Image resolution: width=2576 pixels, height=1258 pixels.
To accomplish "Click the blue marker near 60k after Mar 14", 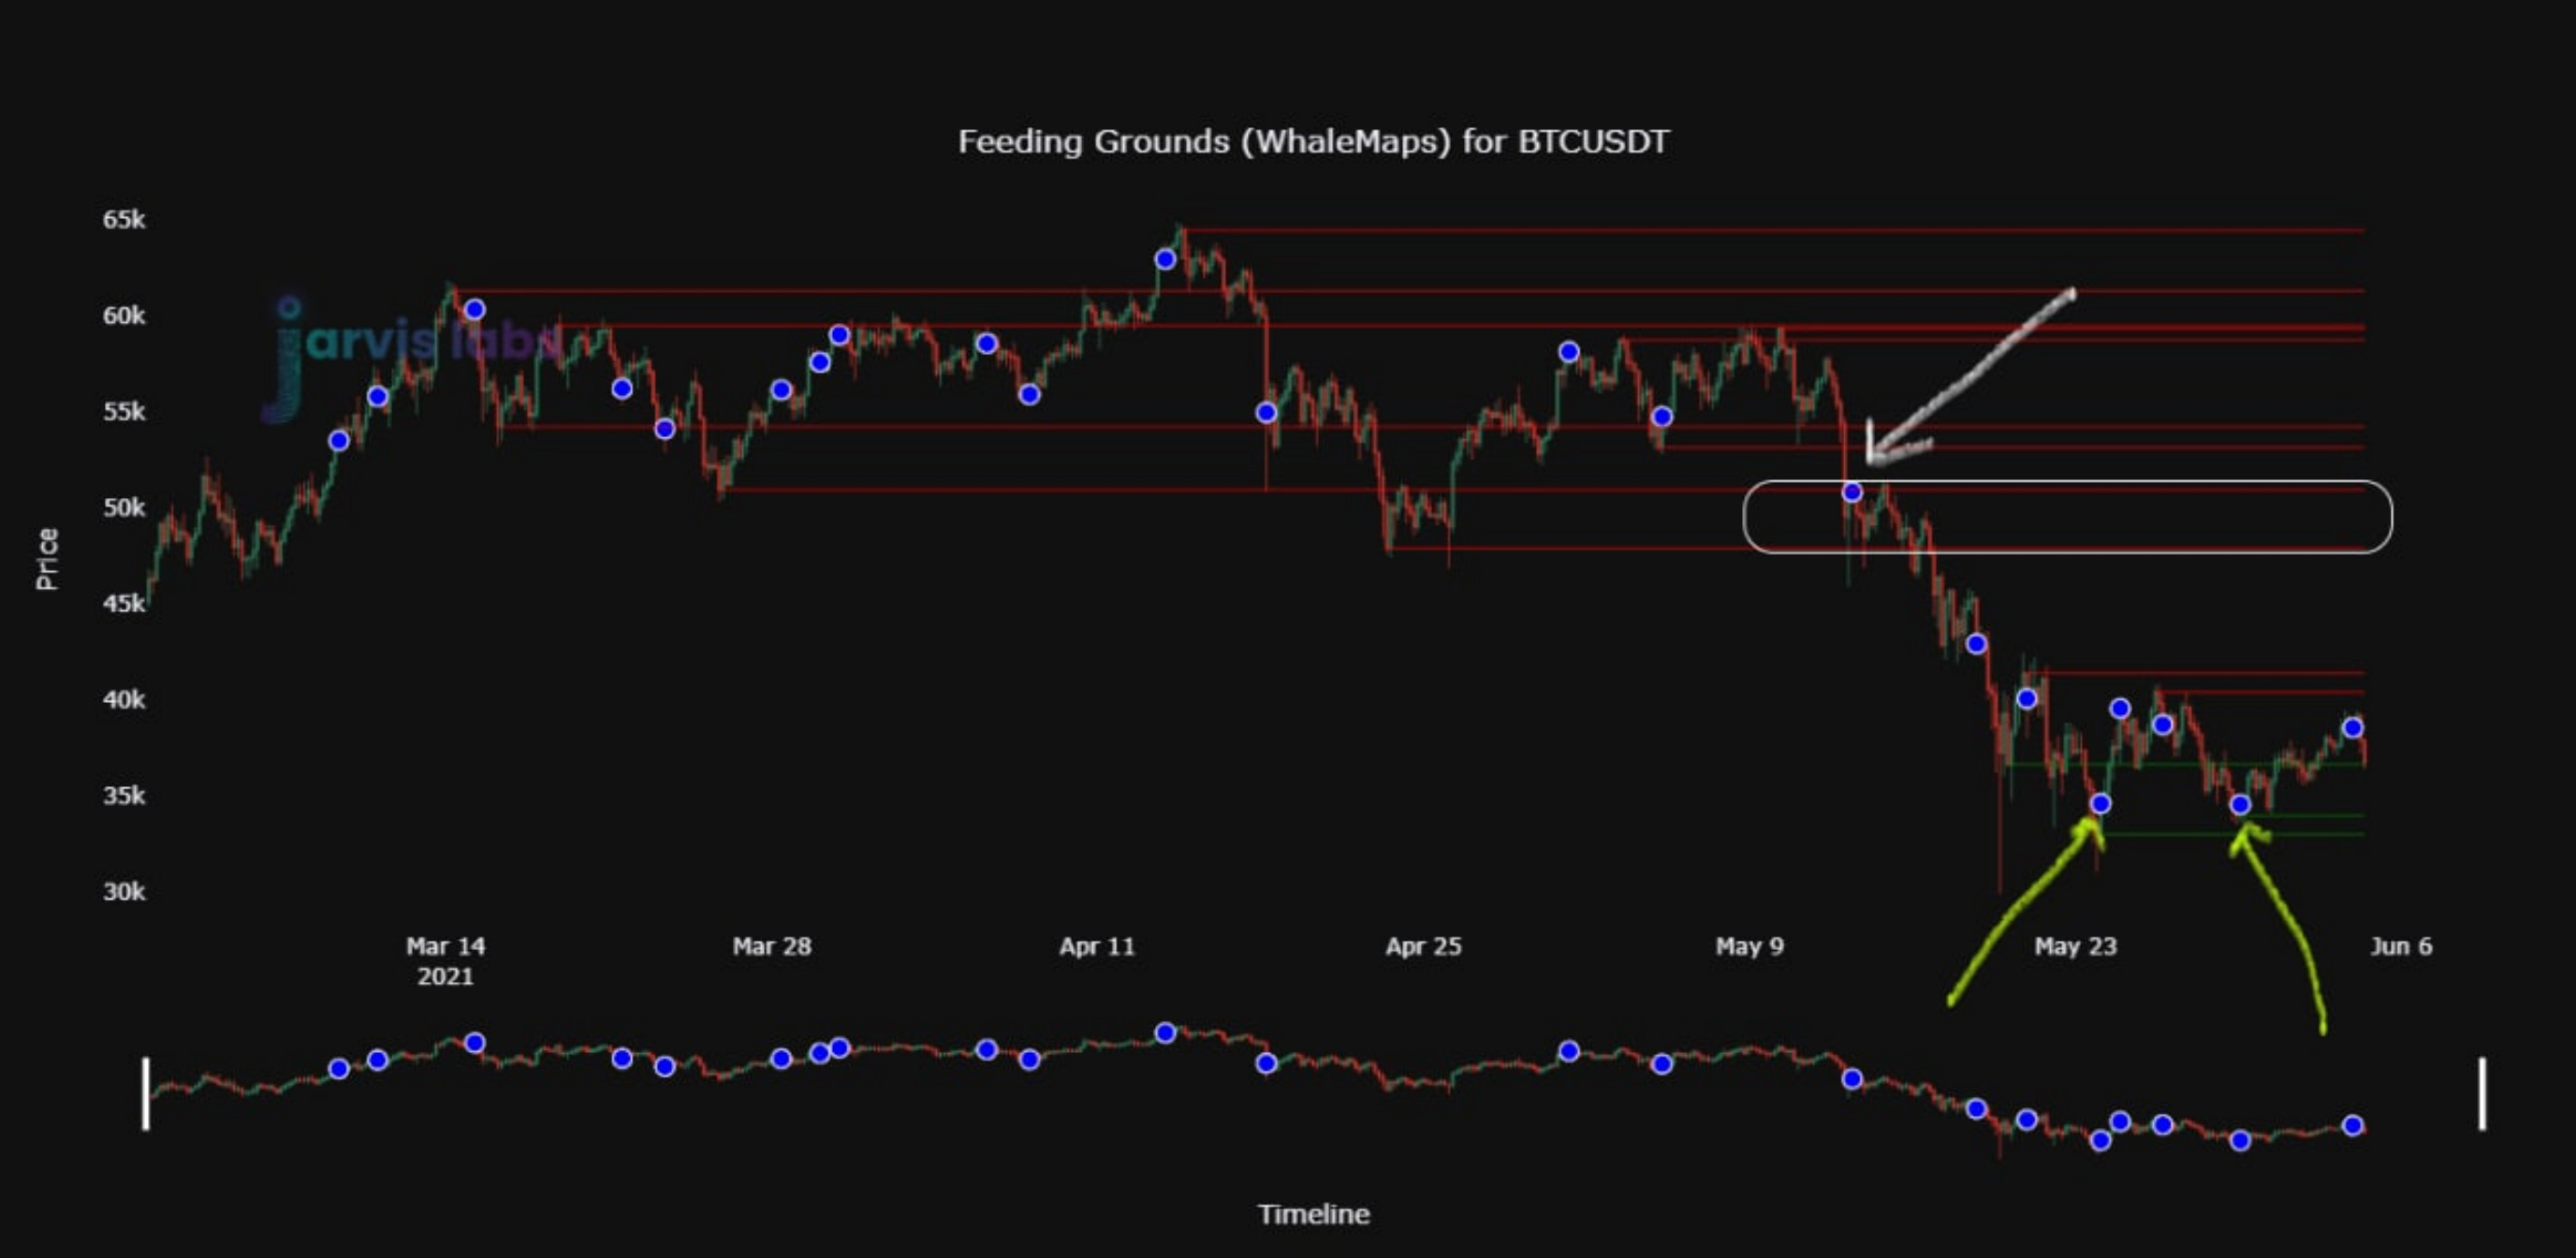I will click(x=475, y=309).
